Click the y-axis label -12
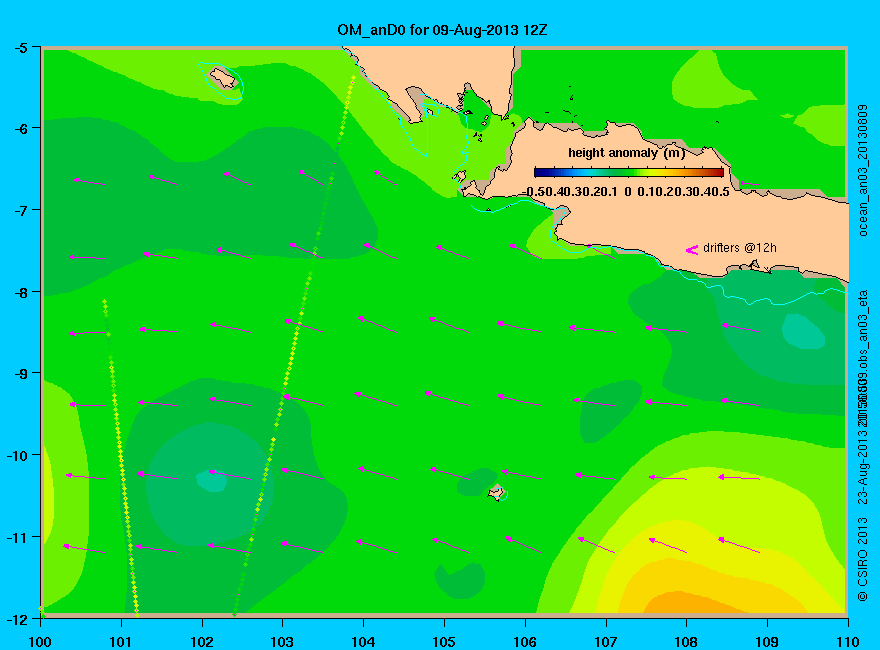This screenshot has height=650, width=880. click(16, 619)
